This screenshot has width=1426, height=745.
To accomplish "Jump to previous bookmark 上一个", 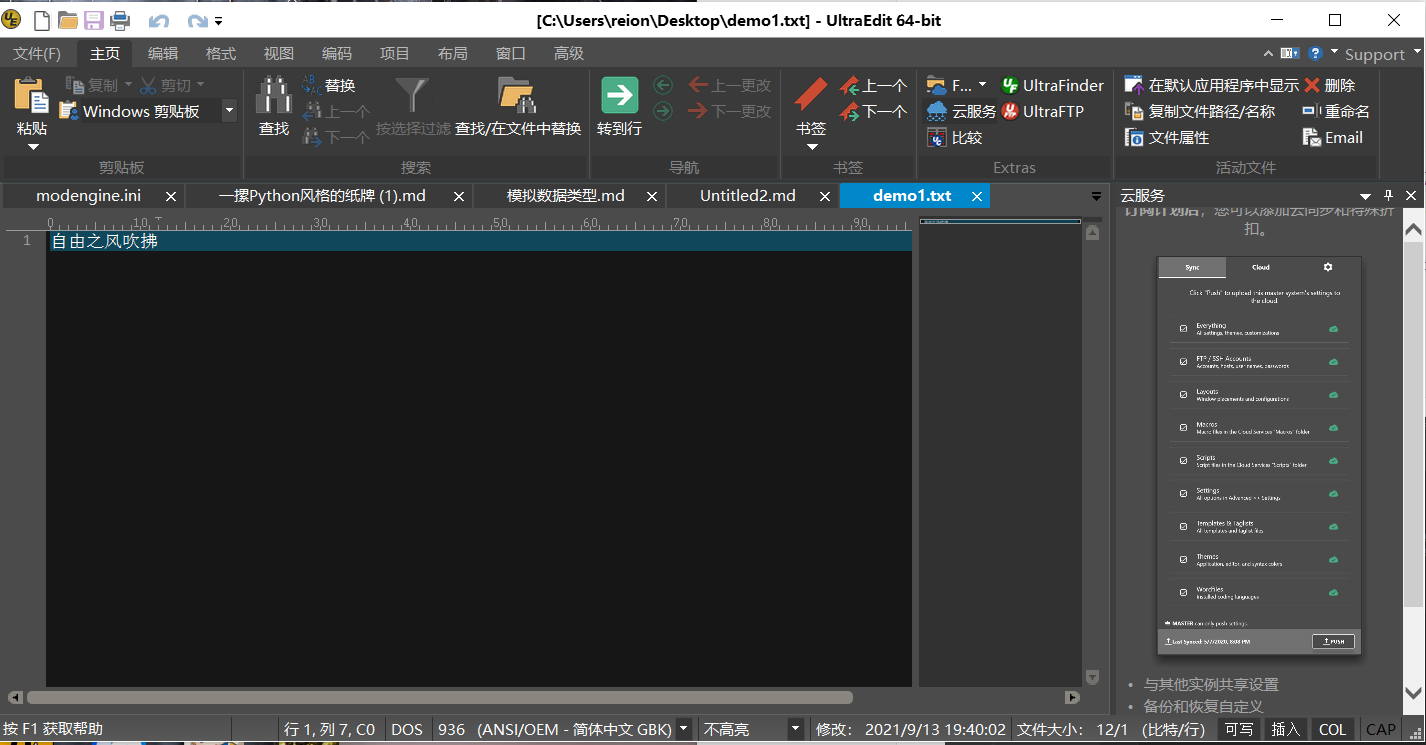I will pyautogui.click(x=873, y=85).
